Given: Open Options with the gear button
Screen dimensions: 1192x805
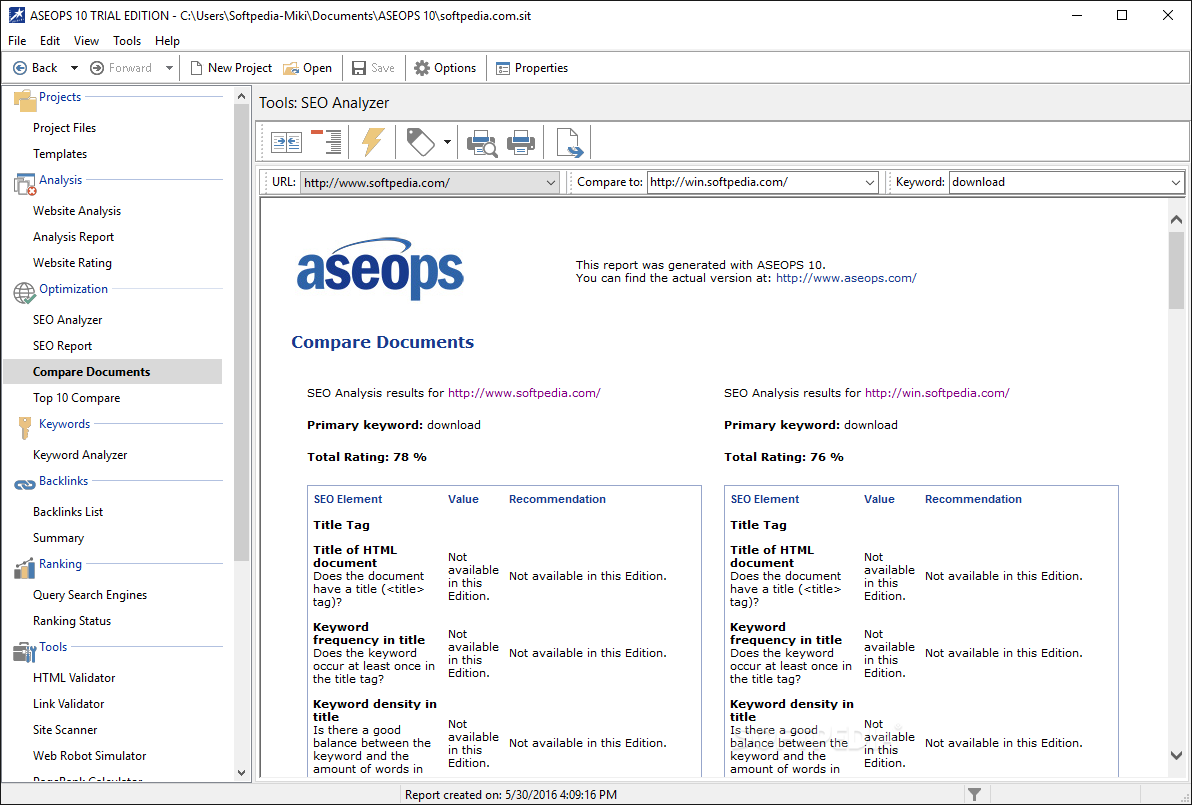Looking at the screenshot, I should [445, 68].
